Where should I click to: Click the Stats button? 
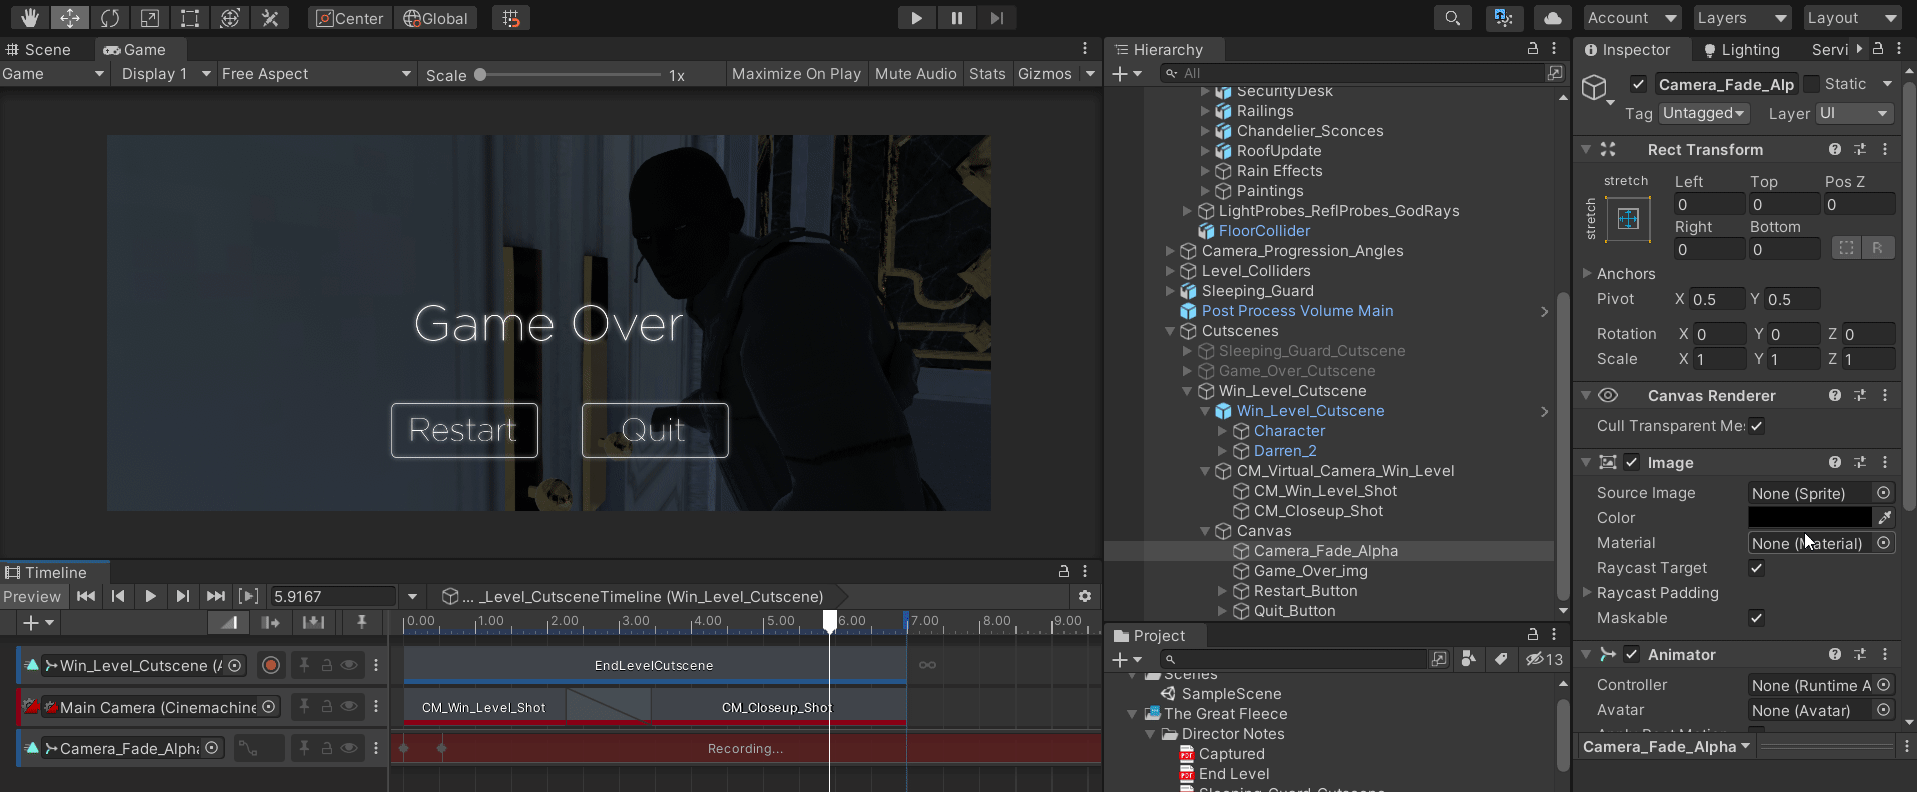[987, 74]
